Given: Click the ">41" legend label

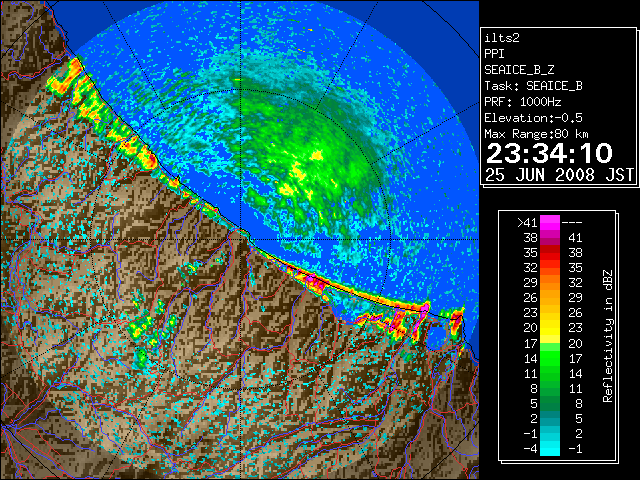Looking at the screenshot, I should [527, 223].
